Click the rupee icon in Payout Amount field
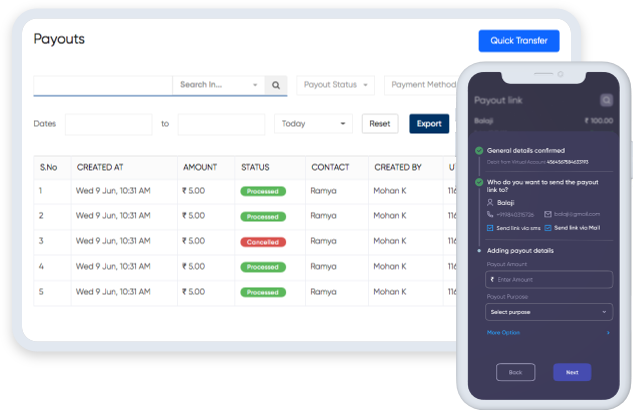The image size is (633, 410). coord(490,280)
